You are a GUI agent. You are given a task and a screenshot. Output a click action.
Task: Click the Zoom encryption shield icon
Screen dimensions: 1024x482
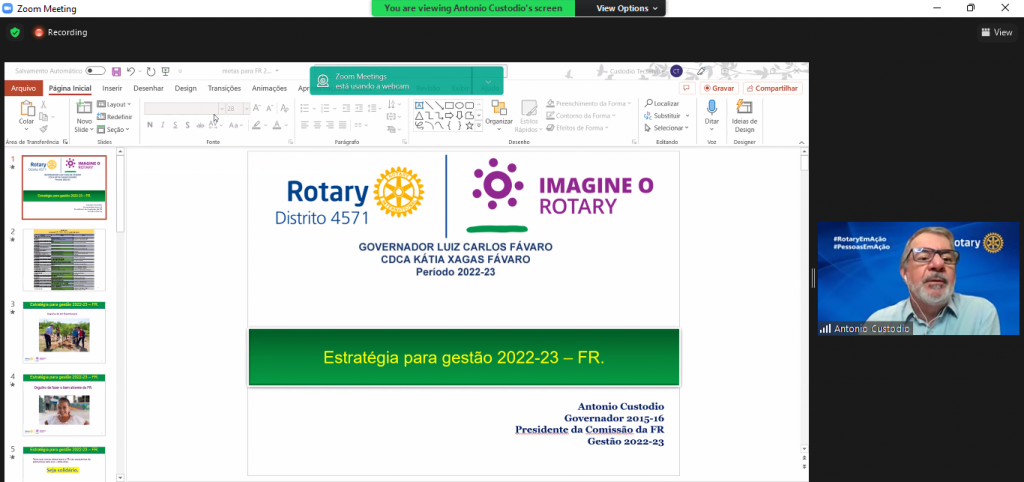(15, 32)
